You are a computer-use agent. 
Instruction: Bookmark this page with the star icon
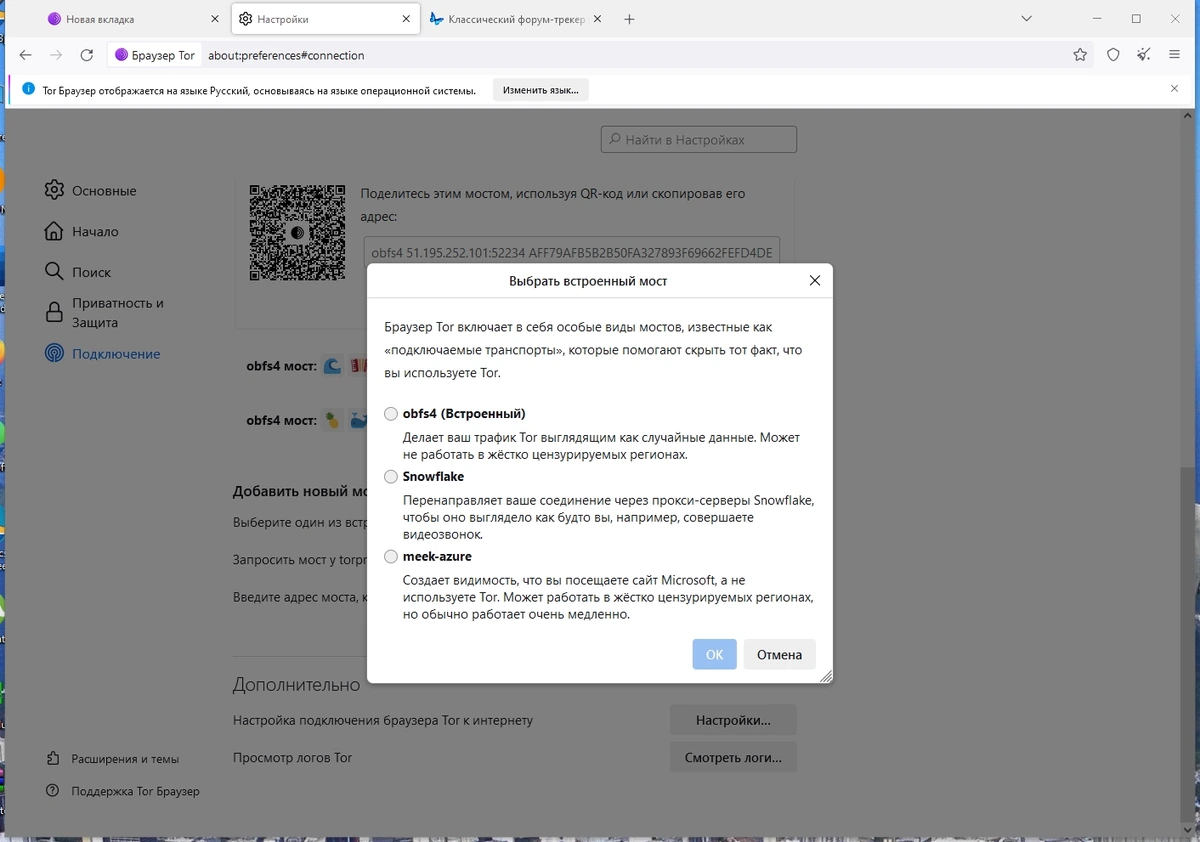click(1080, 55)
